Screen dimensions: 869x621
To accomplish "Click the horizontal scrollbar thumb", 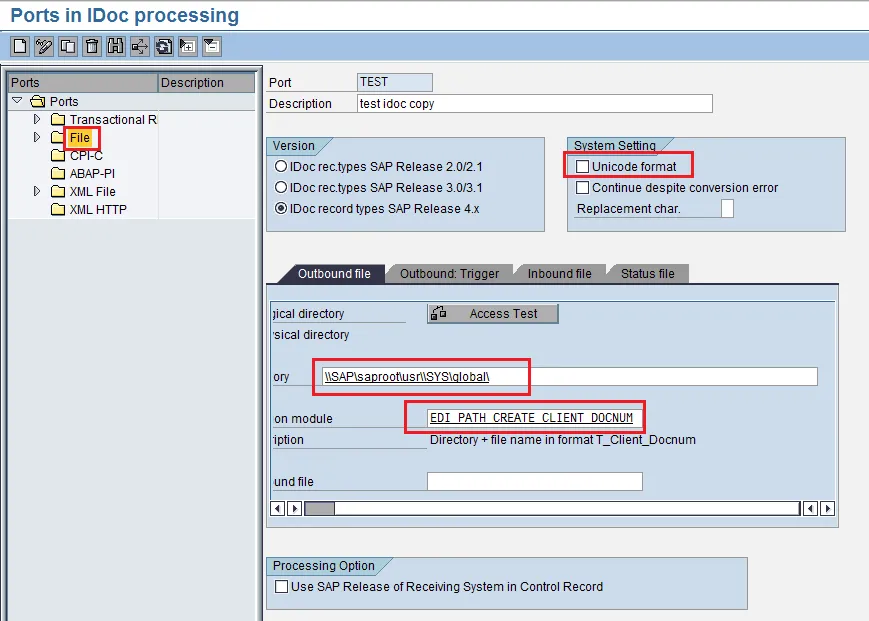I will click(x=320, y=508).
